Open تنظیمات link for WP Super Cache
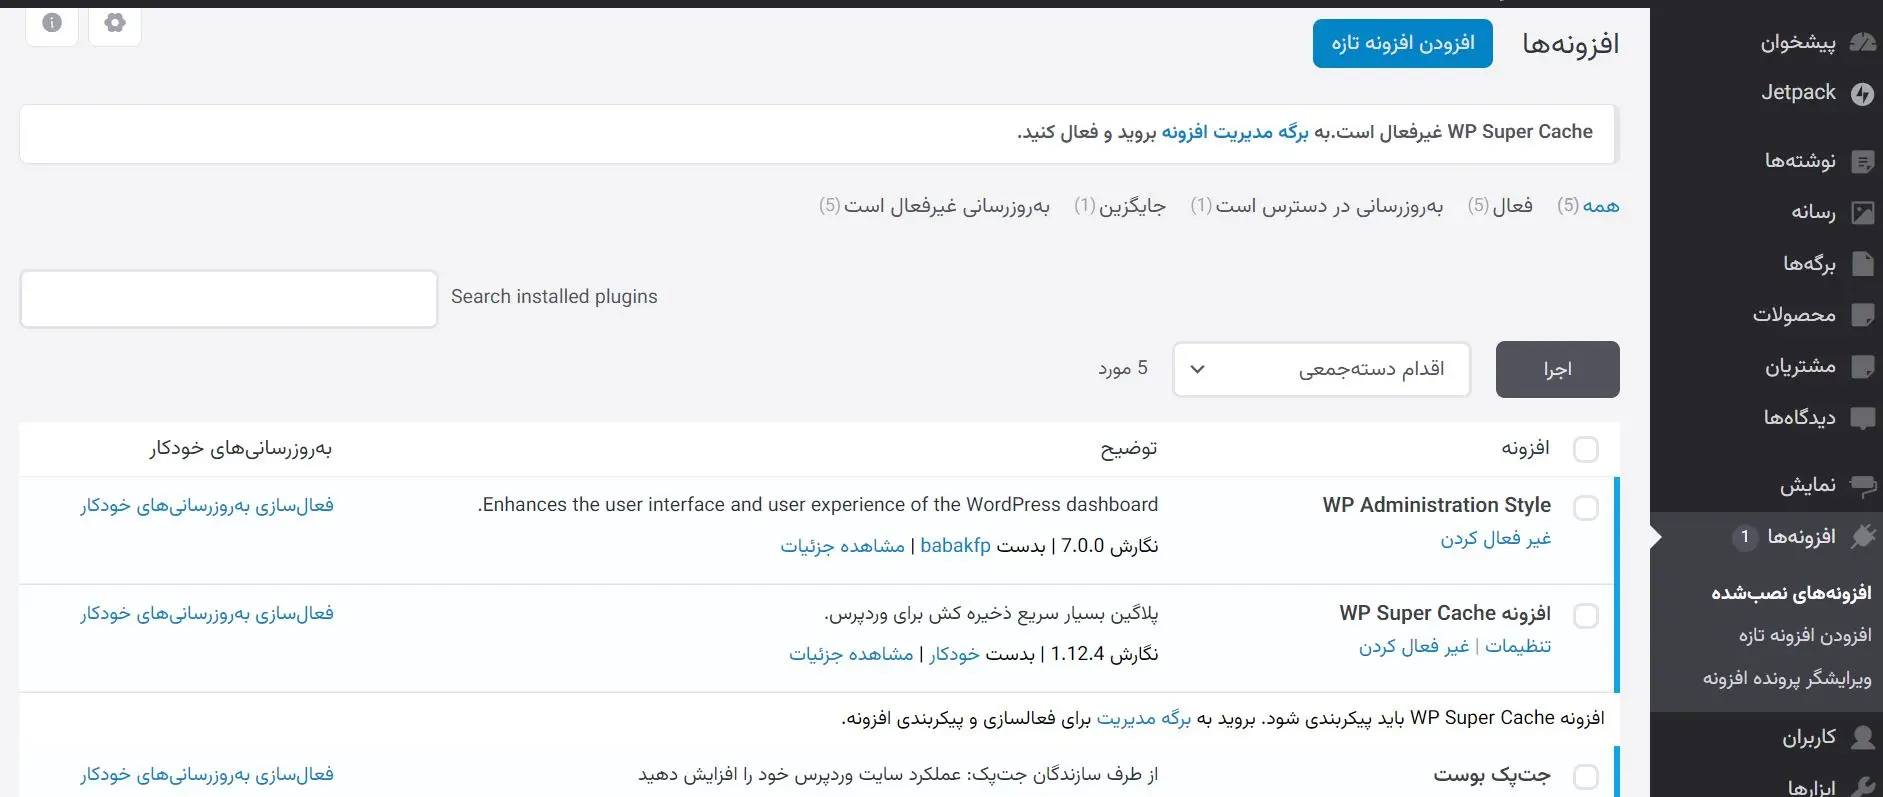Image resolution: width=1883 pixels, height=797 pixels. (x=1518, y=647)
